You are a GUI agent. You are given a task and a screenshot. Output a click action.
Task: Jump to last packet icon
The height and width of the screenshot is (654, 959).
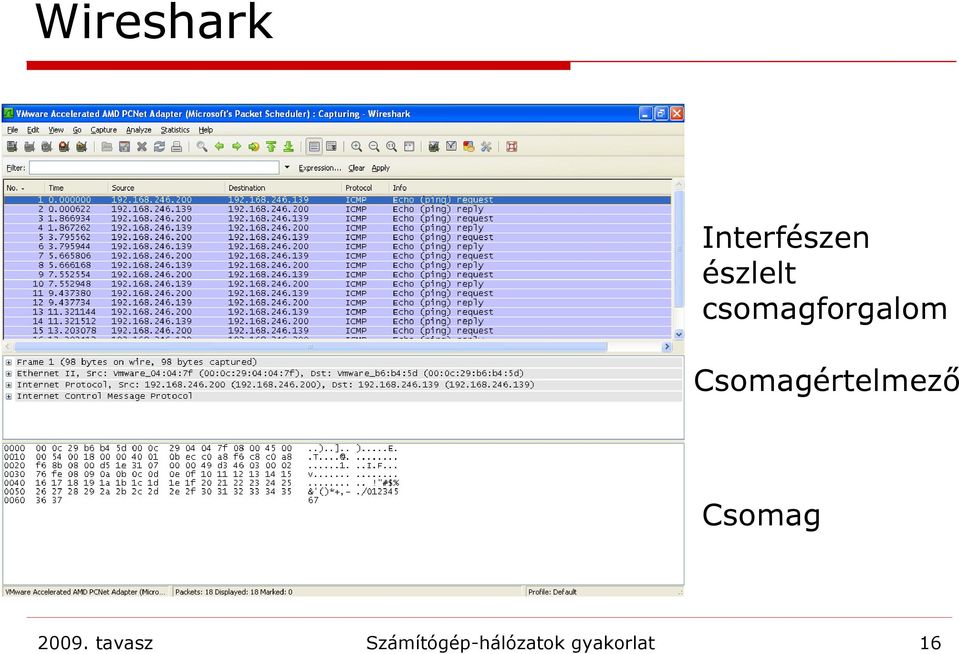[288, 146]
